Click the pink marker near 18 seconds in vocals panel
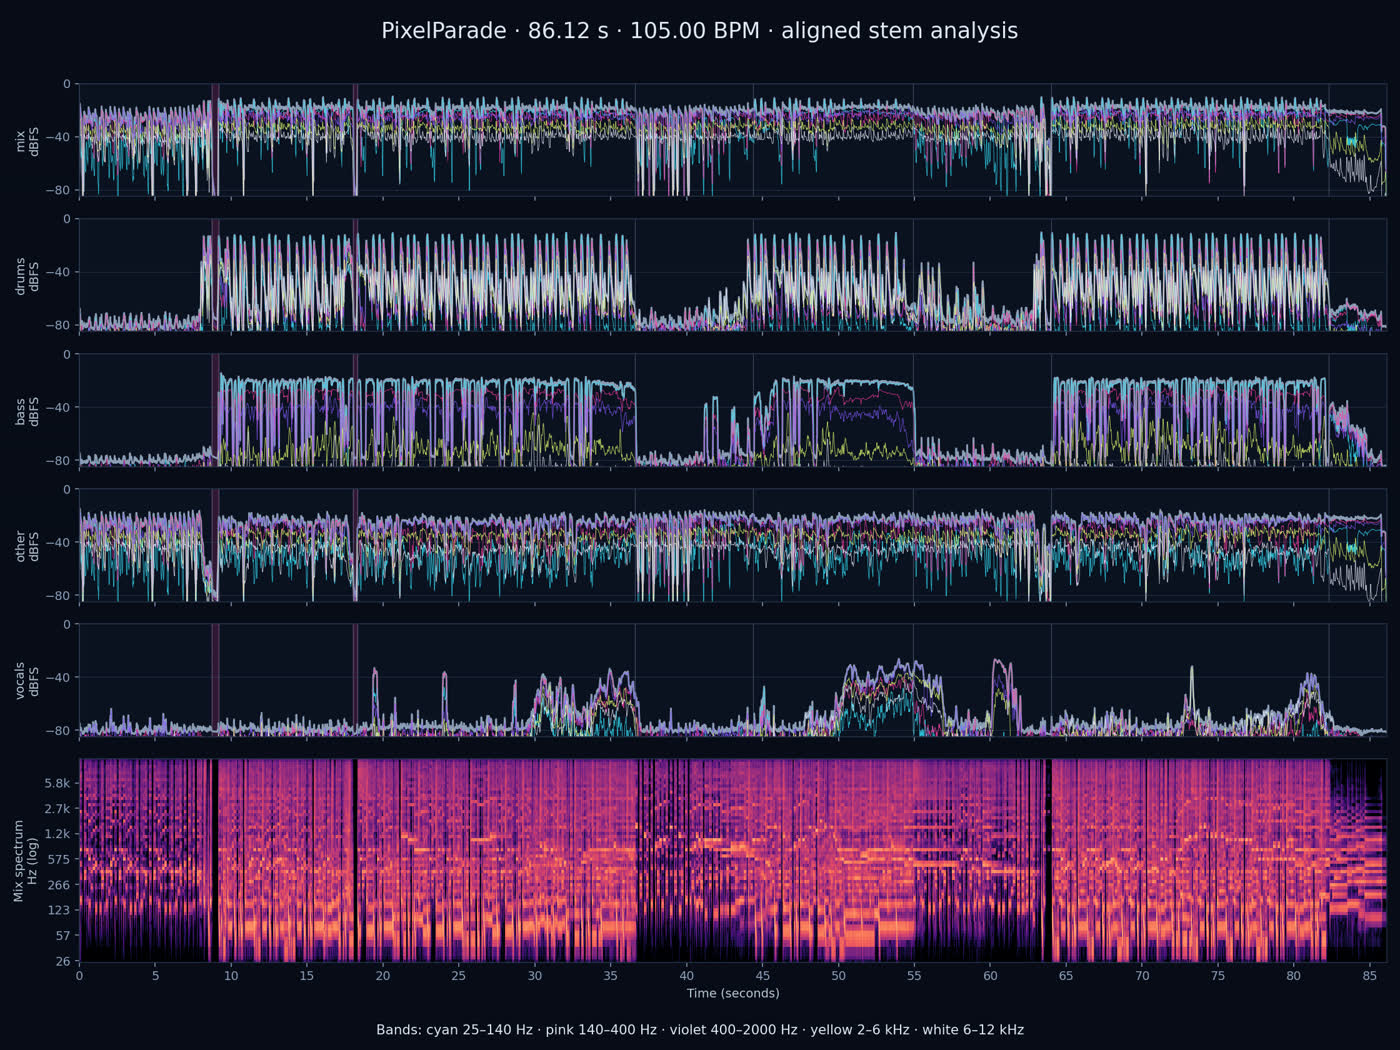This screenshot has width=1400, height=1050. [x=355, y=680]
